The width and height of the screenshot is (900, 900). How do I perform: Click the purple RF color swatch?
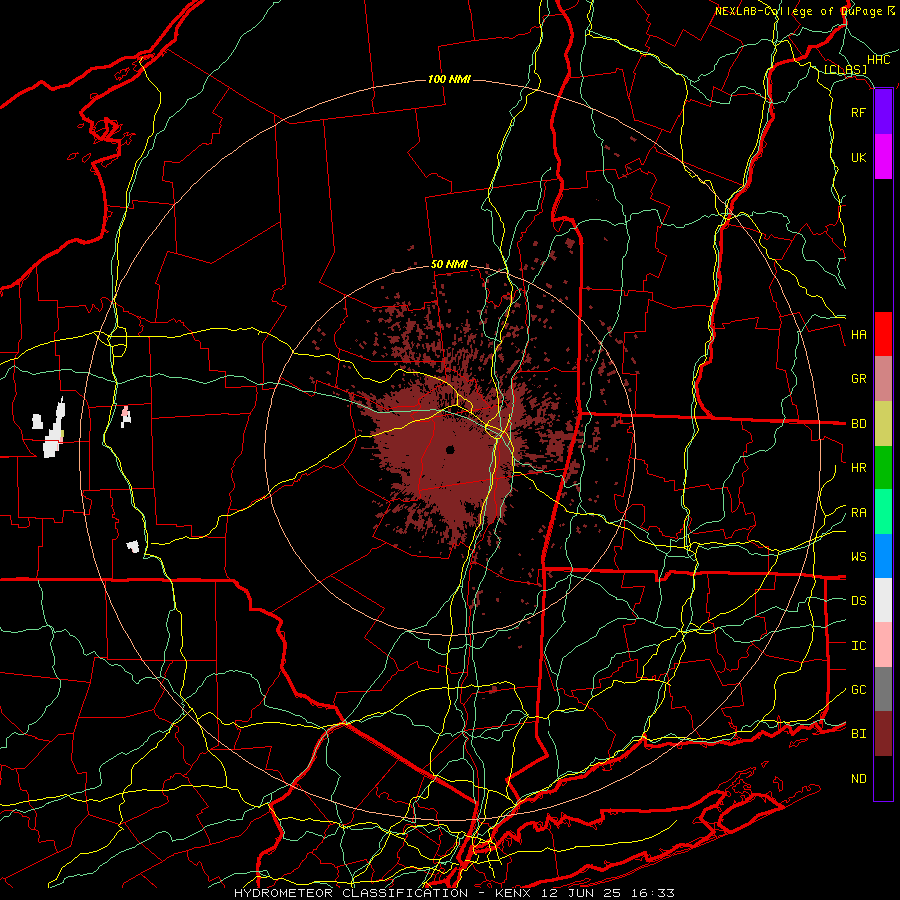(883, 112)
